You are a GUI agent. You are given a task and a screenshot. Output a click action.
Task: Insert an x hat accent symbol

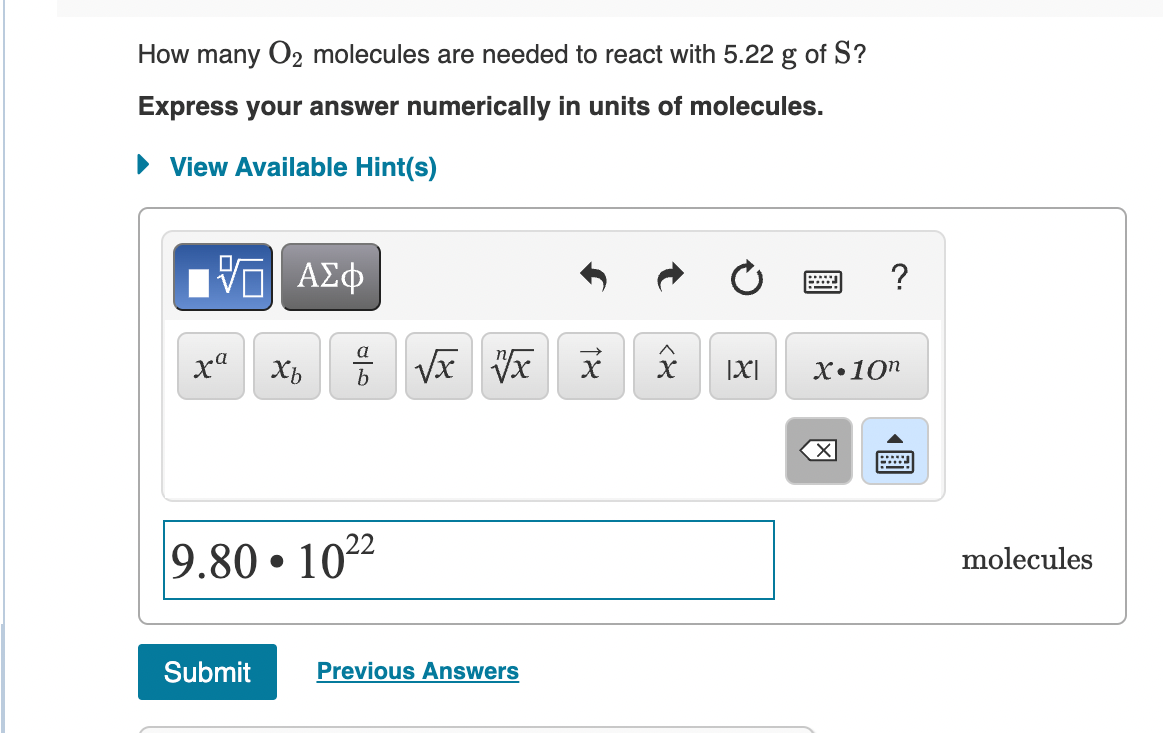coord(666,366)
